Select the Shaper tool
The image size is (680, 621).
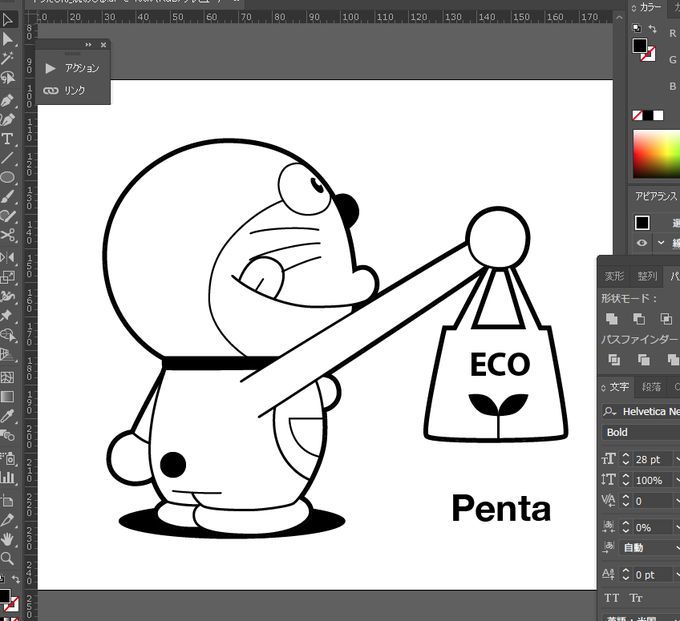click(7, 216)
